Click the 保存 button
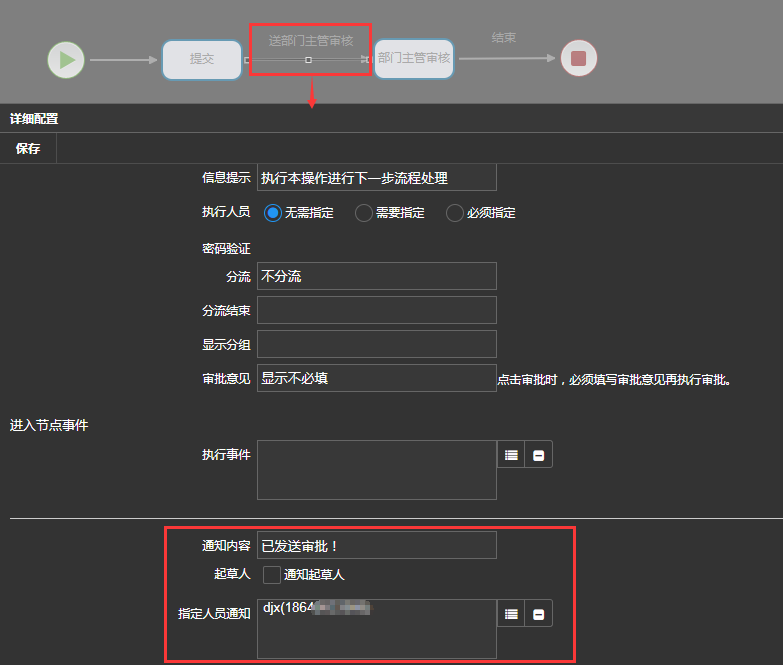The image size is (783, 665). tap(28, 149)
